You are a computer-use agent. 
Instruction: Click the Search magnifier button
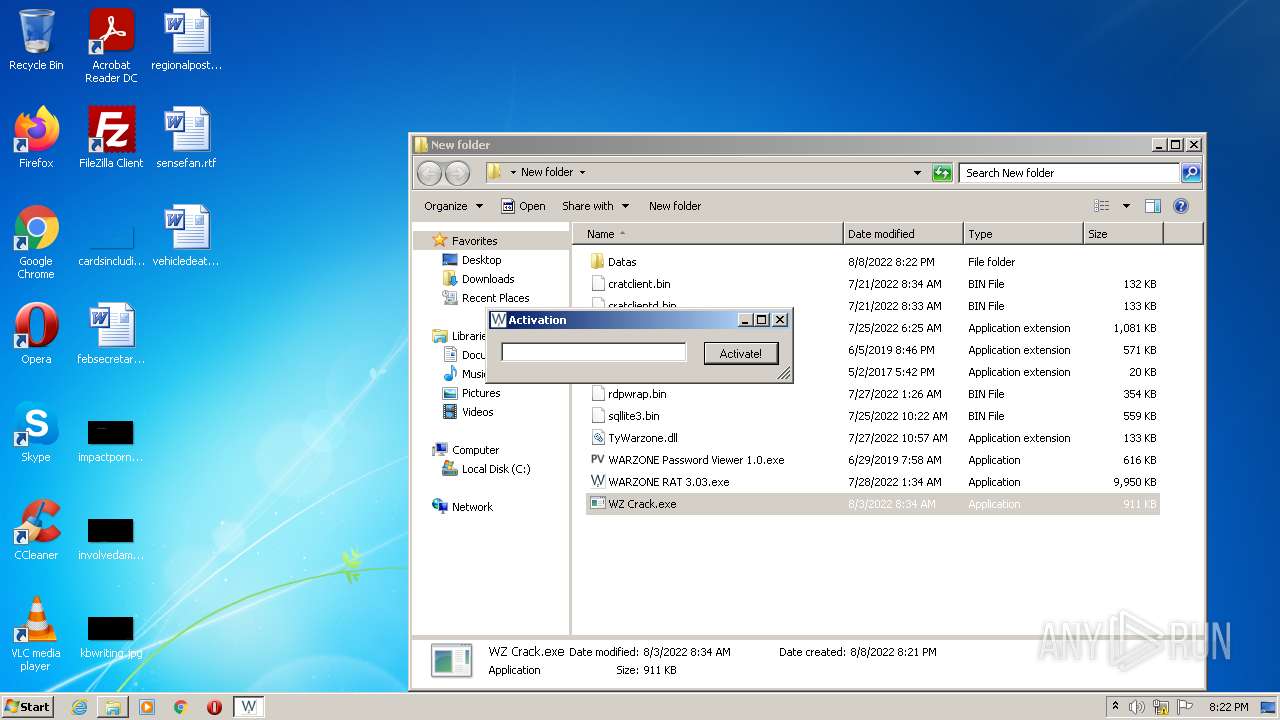click(1190, 173)
